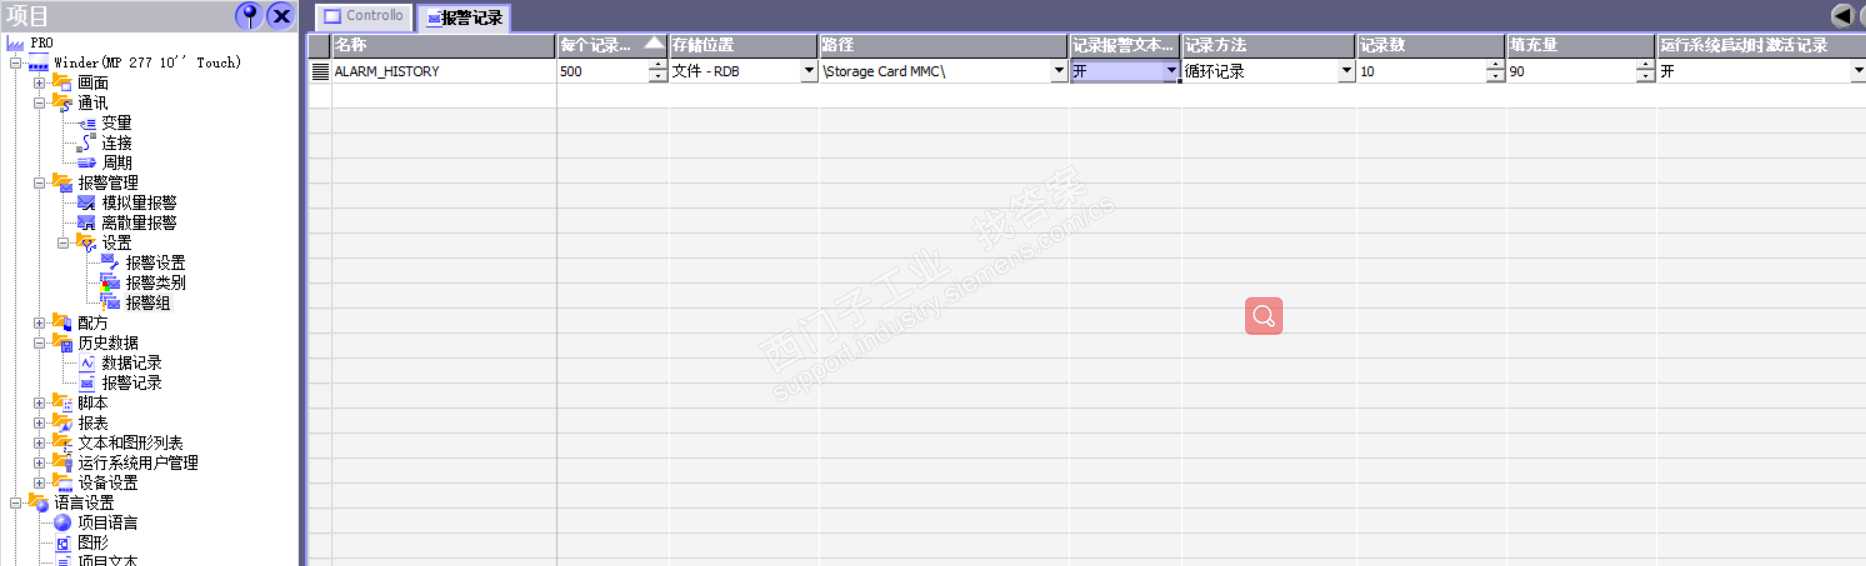Expand 运行系统用户管理 tree node
This screenshot has width=1866, height=566.
pyautogui.click(x=39, y=463)
